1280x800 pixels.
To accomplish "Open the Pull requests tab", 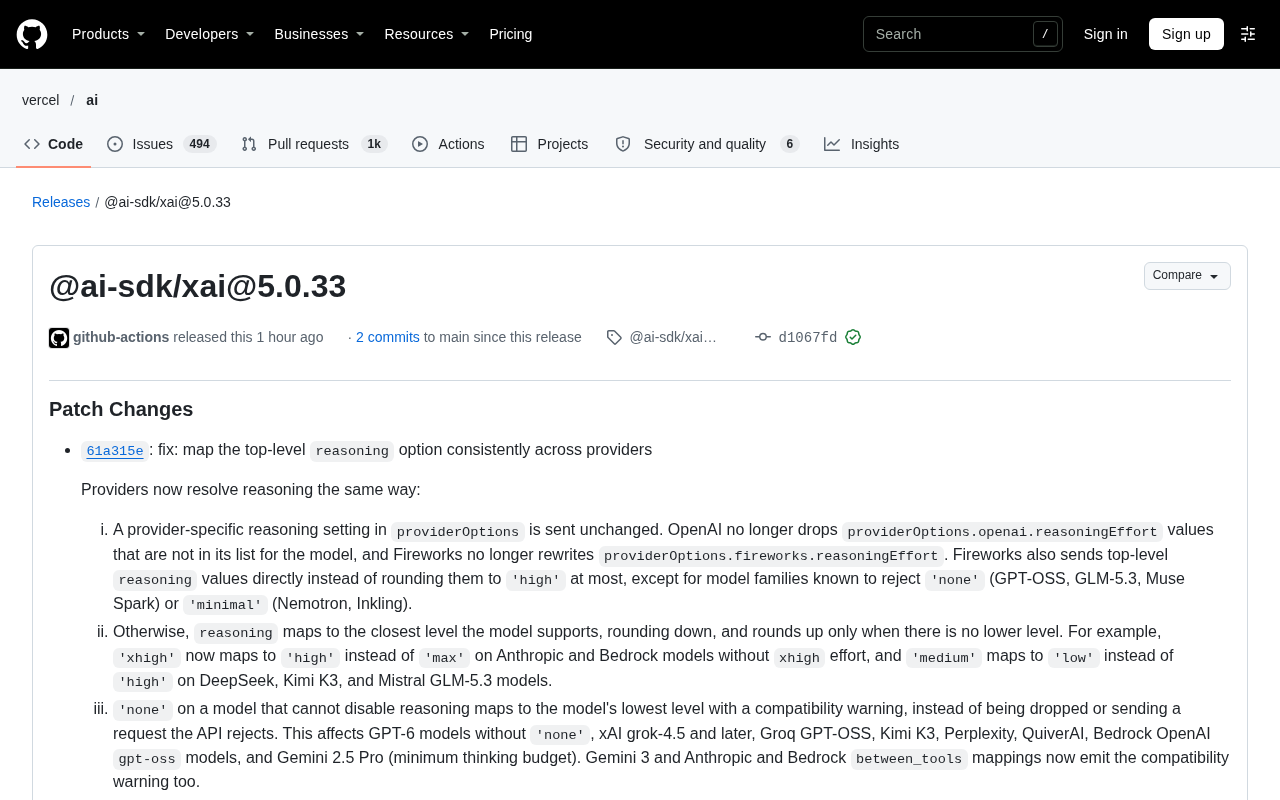I will (314, 144).
